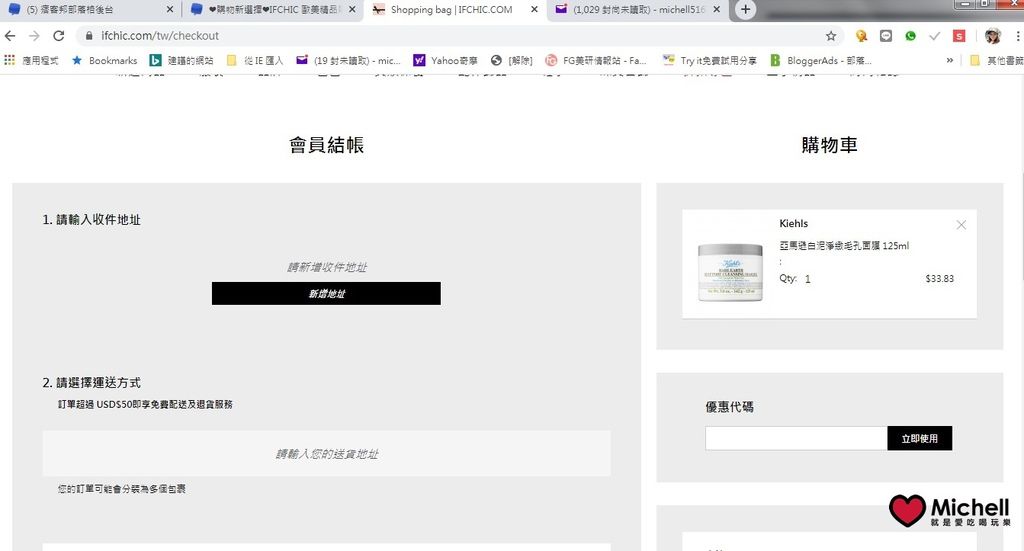Click the 請輸入您的送貨地址 shipping placeholder box
Viewport: 1024px width, 551px height.
[327, 453]
